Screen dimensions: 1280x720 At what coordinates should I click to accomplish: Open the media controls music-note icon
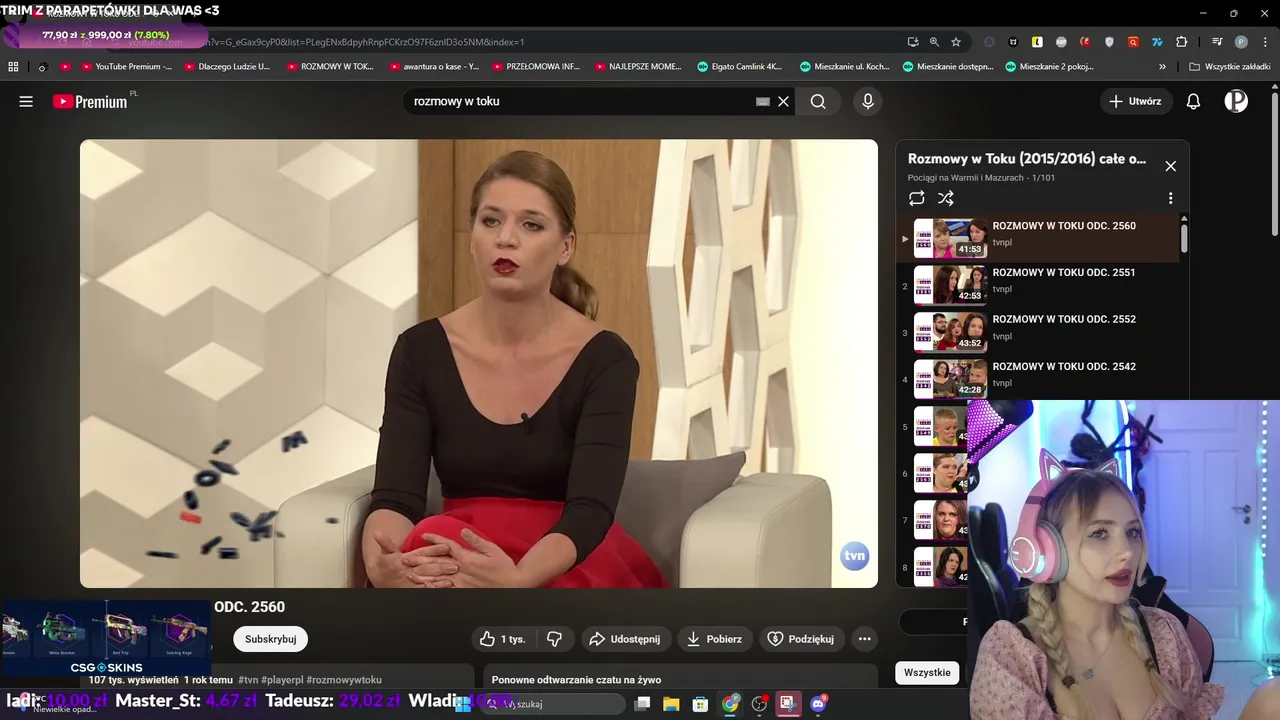coord(1217,42)
